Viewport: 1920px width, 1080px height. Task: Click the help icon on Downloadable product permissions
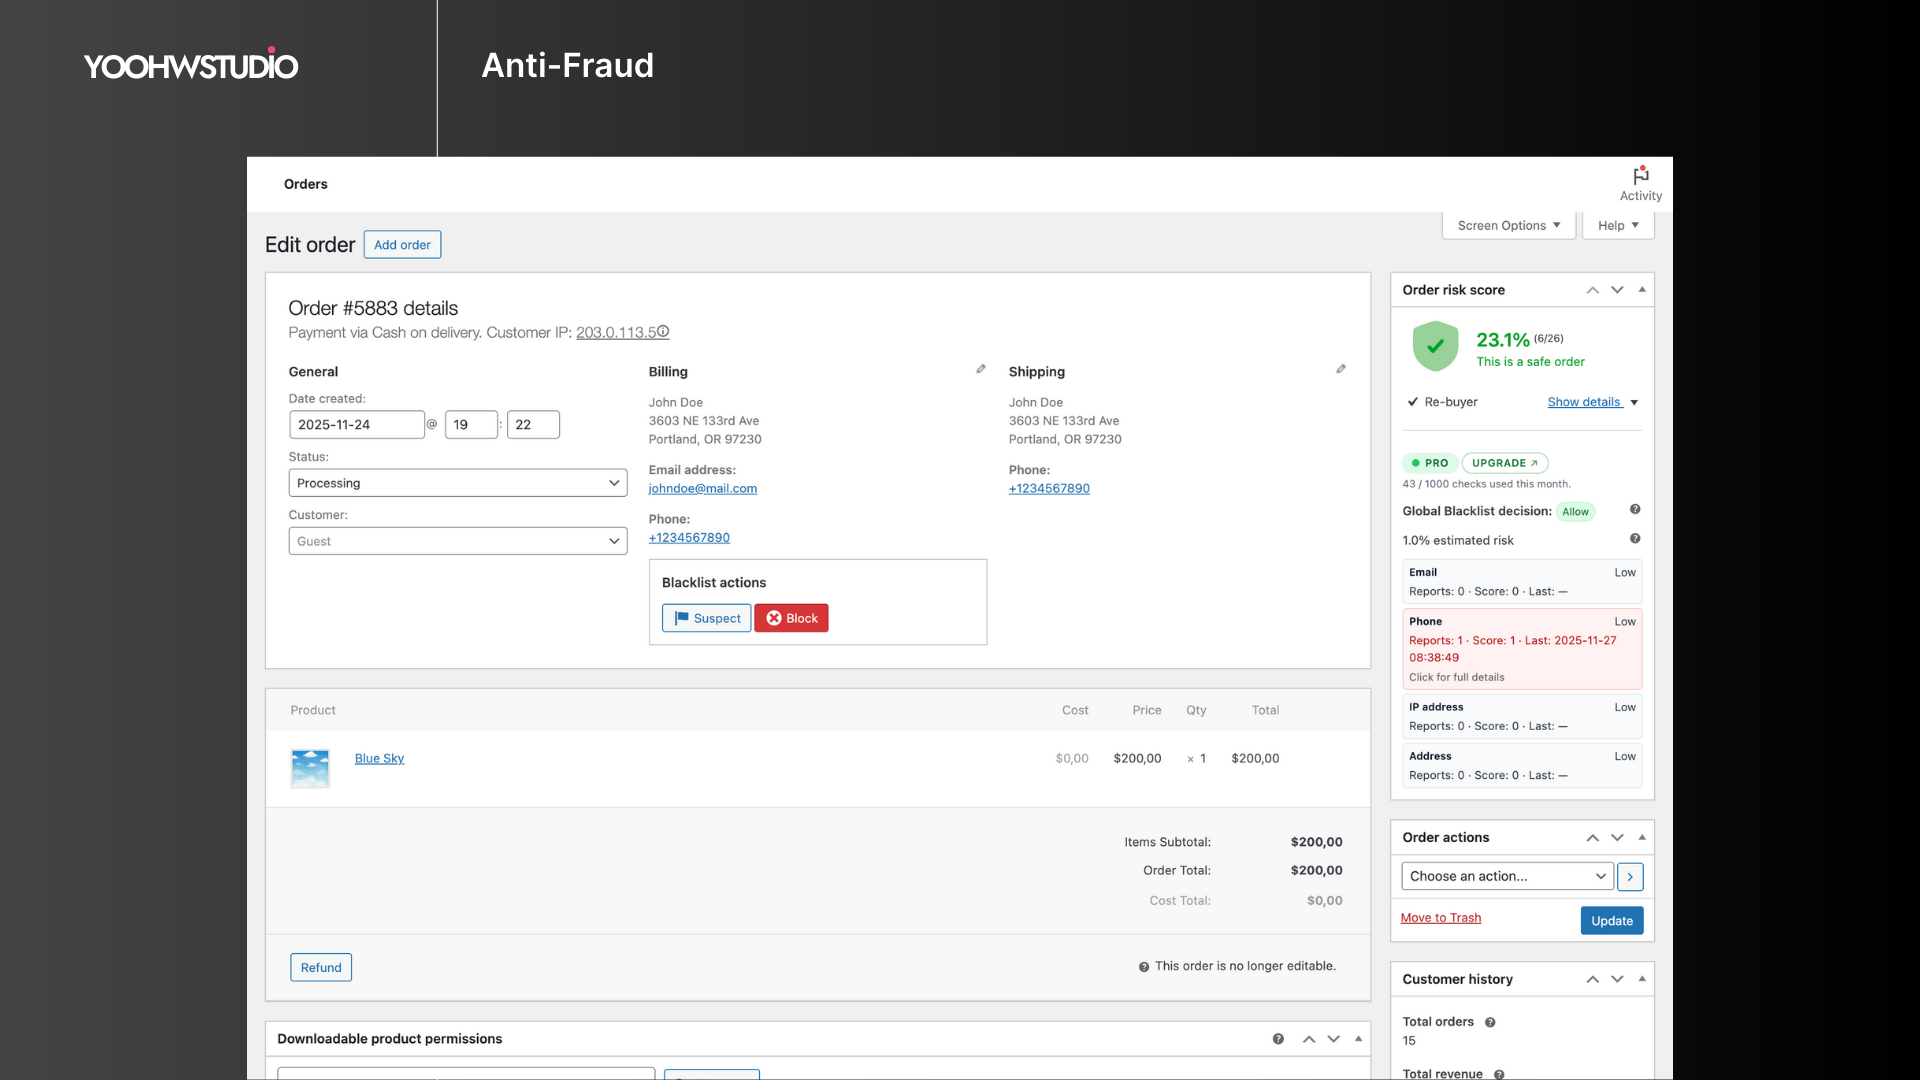coord(1278,1039)
